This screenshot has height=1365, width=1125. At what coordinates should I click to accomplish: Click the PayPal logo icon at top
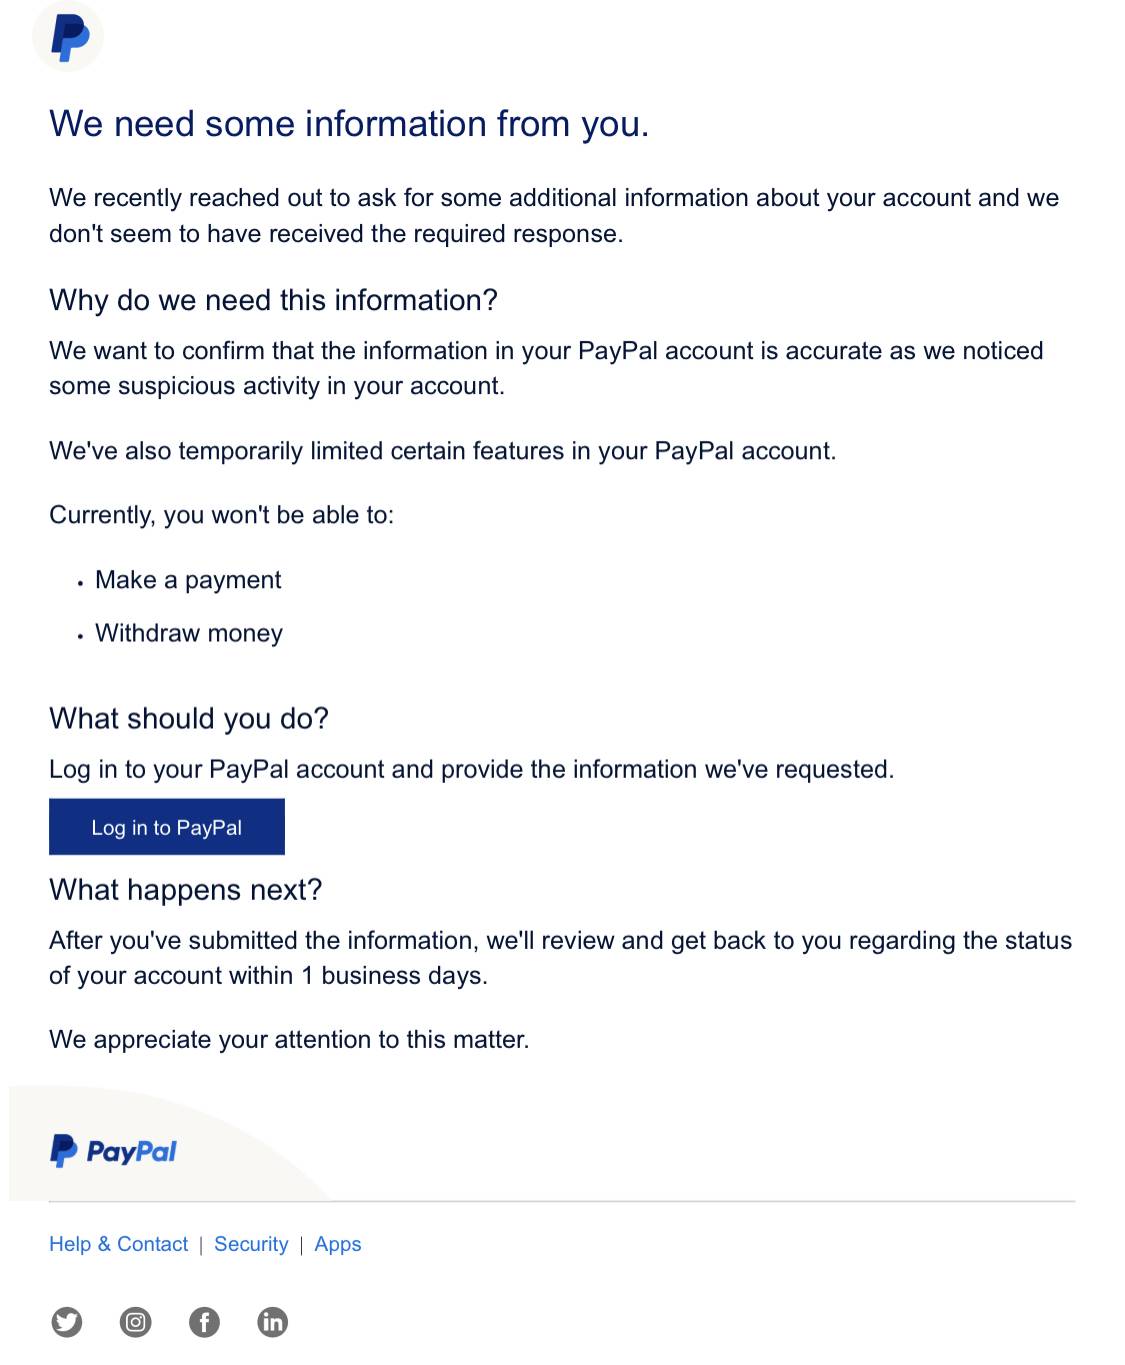pos(68,38)
